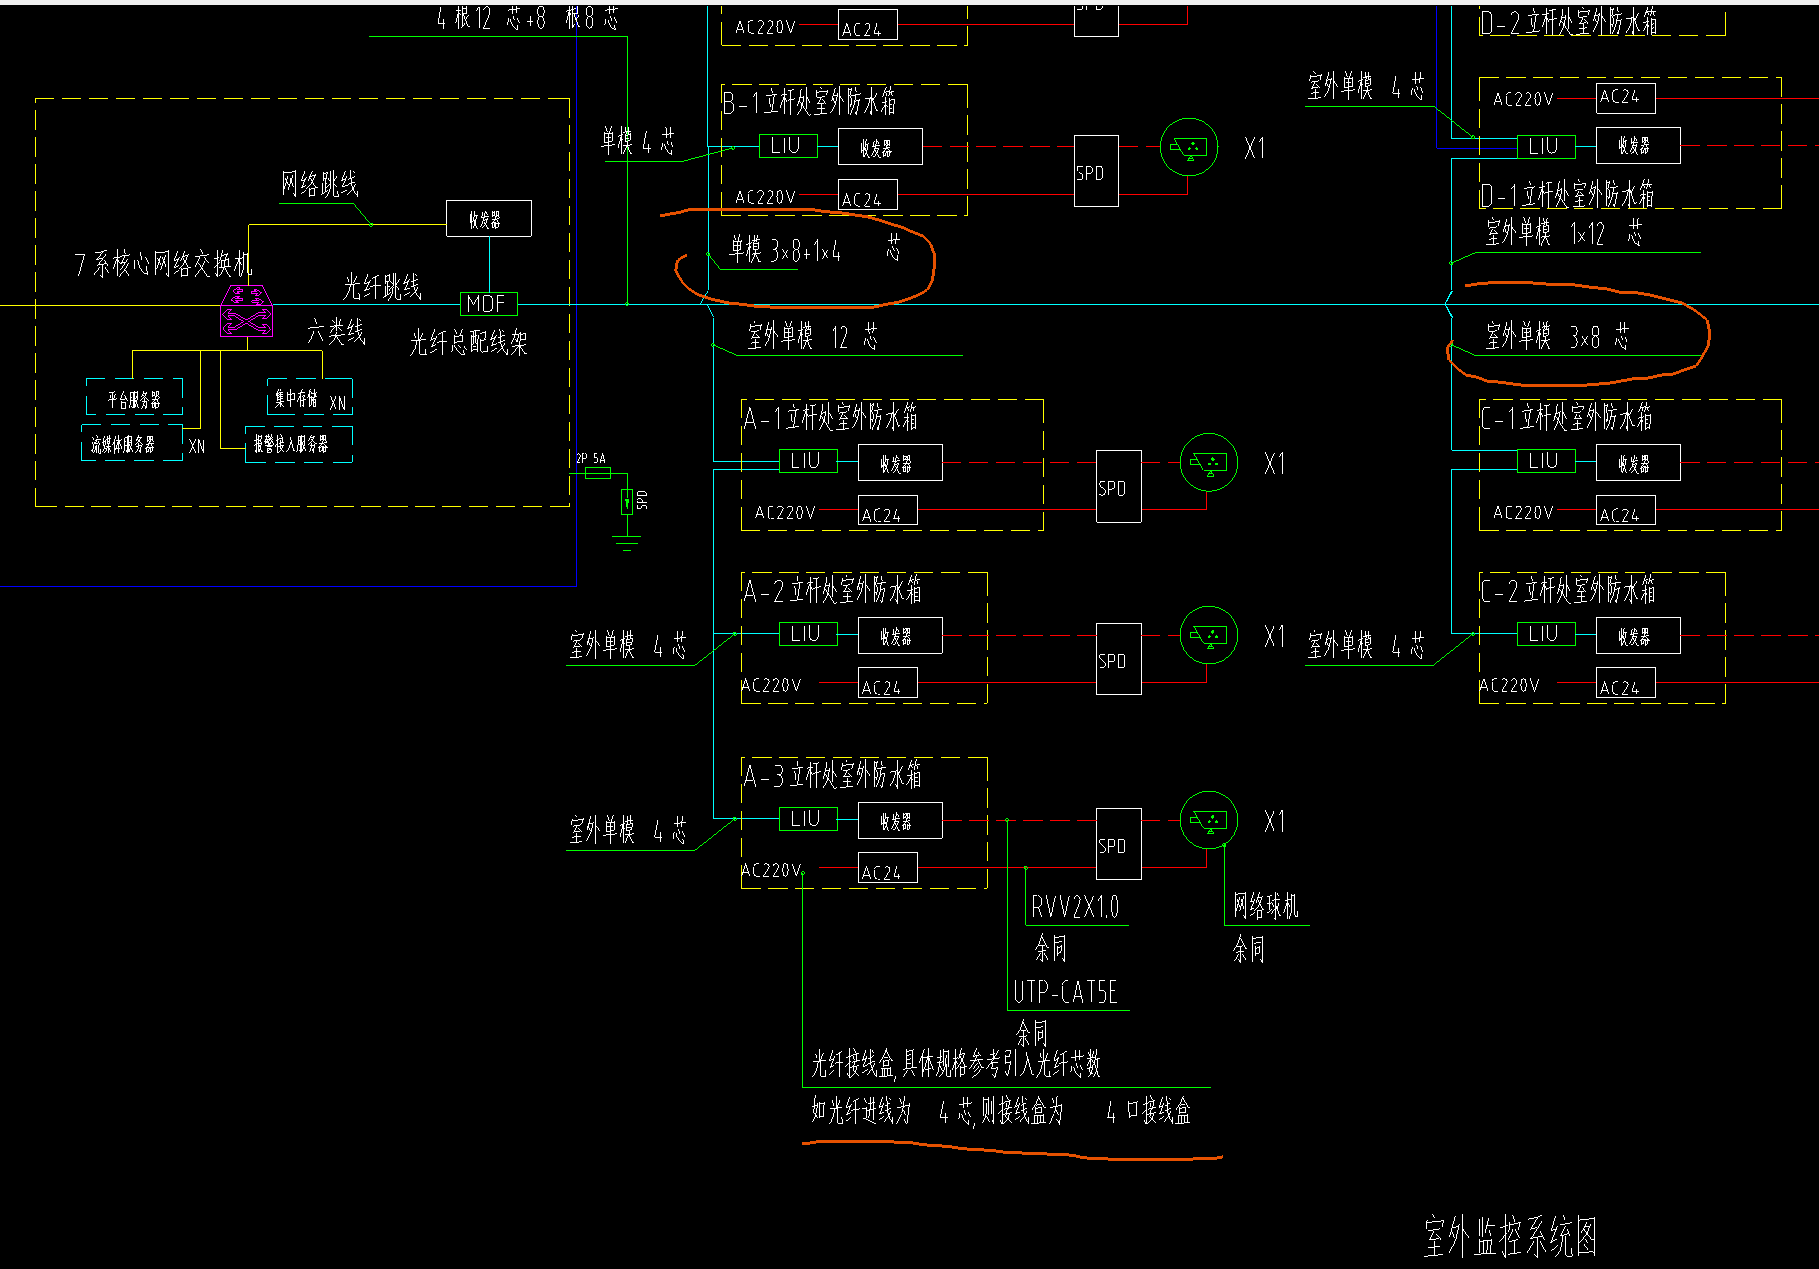Select the 六类线 label
The width and height of the screenshot is (1819, 1269).
click(337, 332)
